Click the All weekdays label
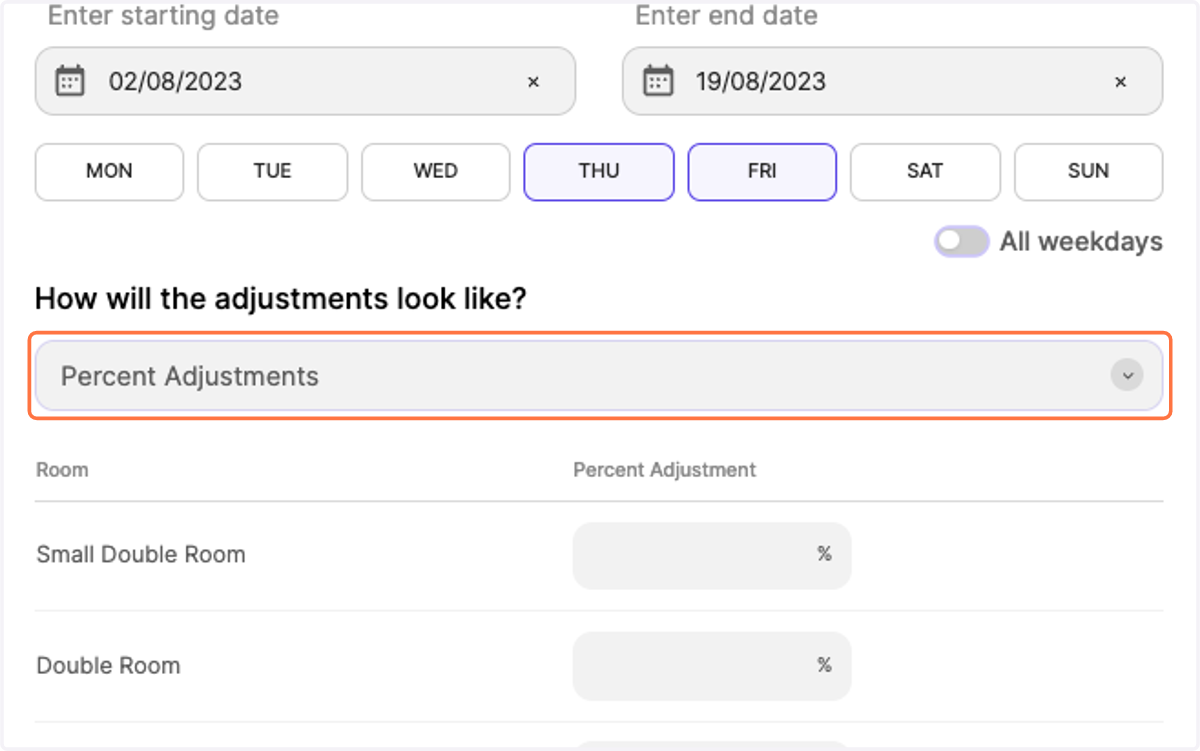Screen dimensions: 1200x751 [1081, 242]
